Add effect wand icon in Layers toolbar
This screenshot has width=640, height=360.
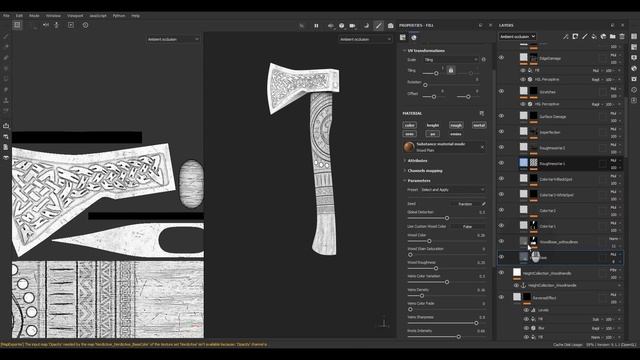pos(566,37)
